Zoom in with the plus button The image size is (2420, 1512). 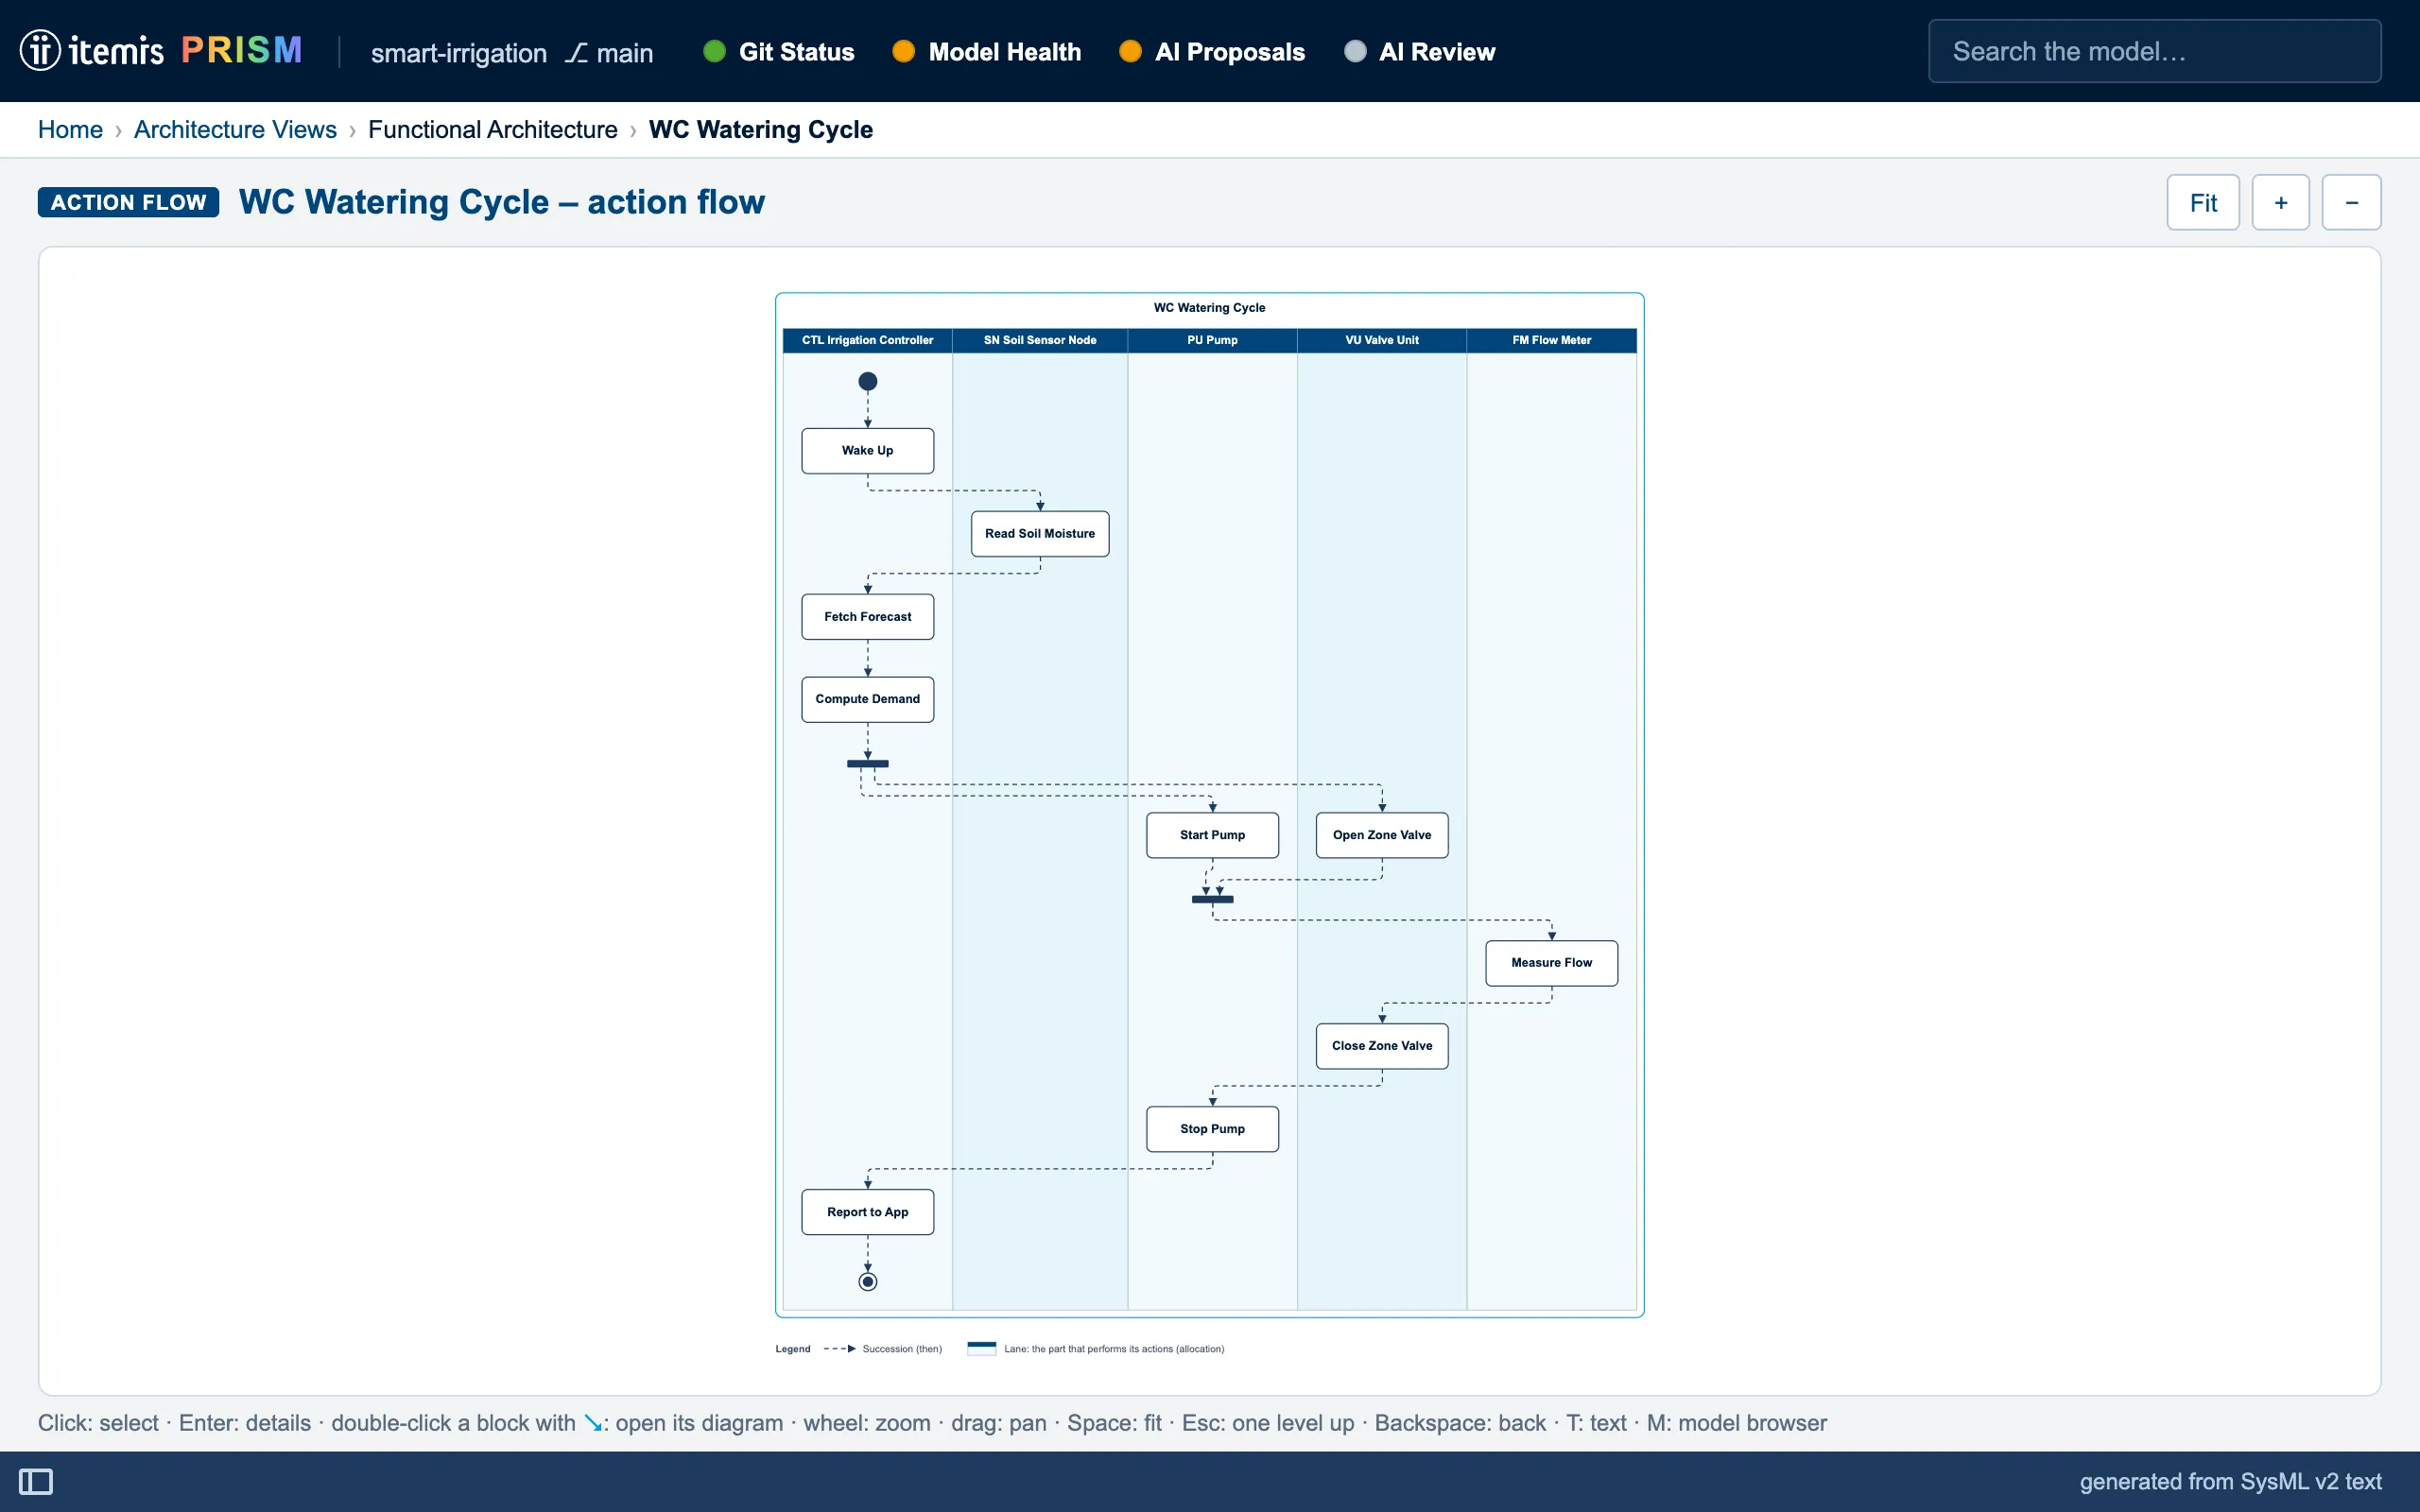[2281, 202]
